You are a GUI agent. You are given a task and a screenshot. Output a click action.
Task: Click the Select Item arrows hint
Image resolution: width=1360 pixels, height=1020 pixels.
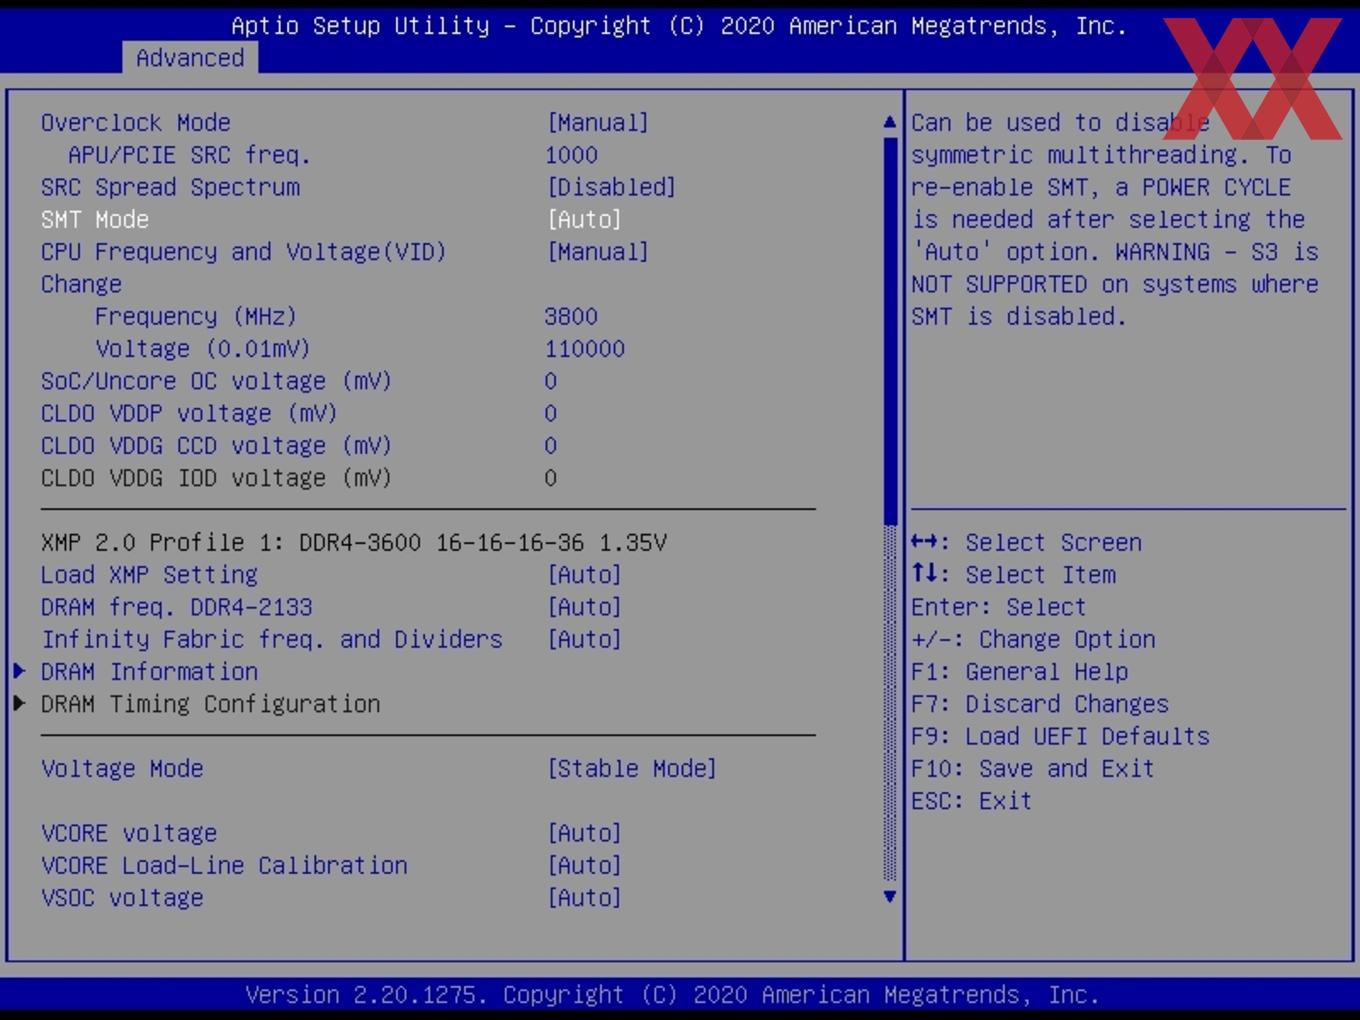tap(1013, 575)
